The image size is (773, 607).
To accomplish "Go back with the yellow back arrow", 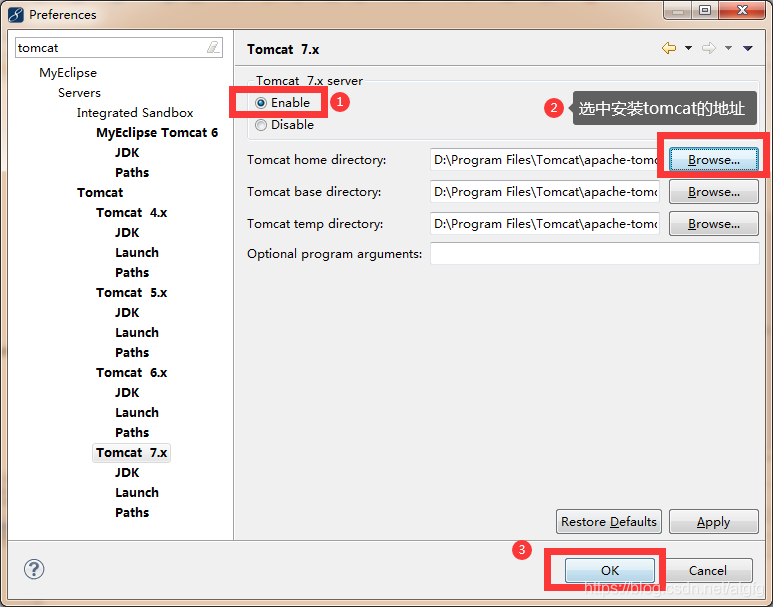I will pos(668,48).
